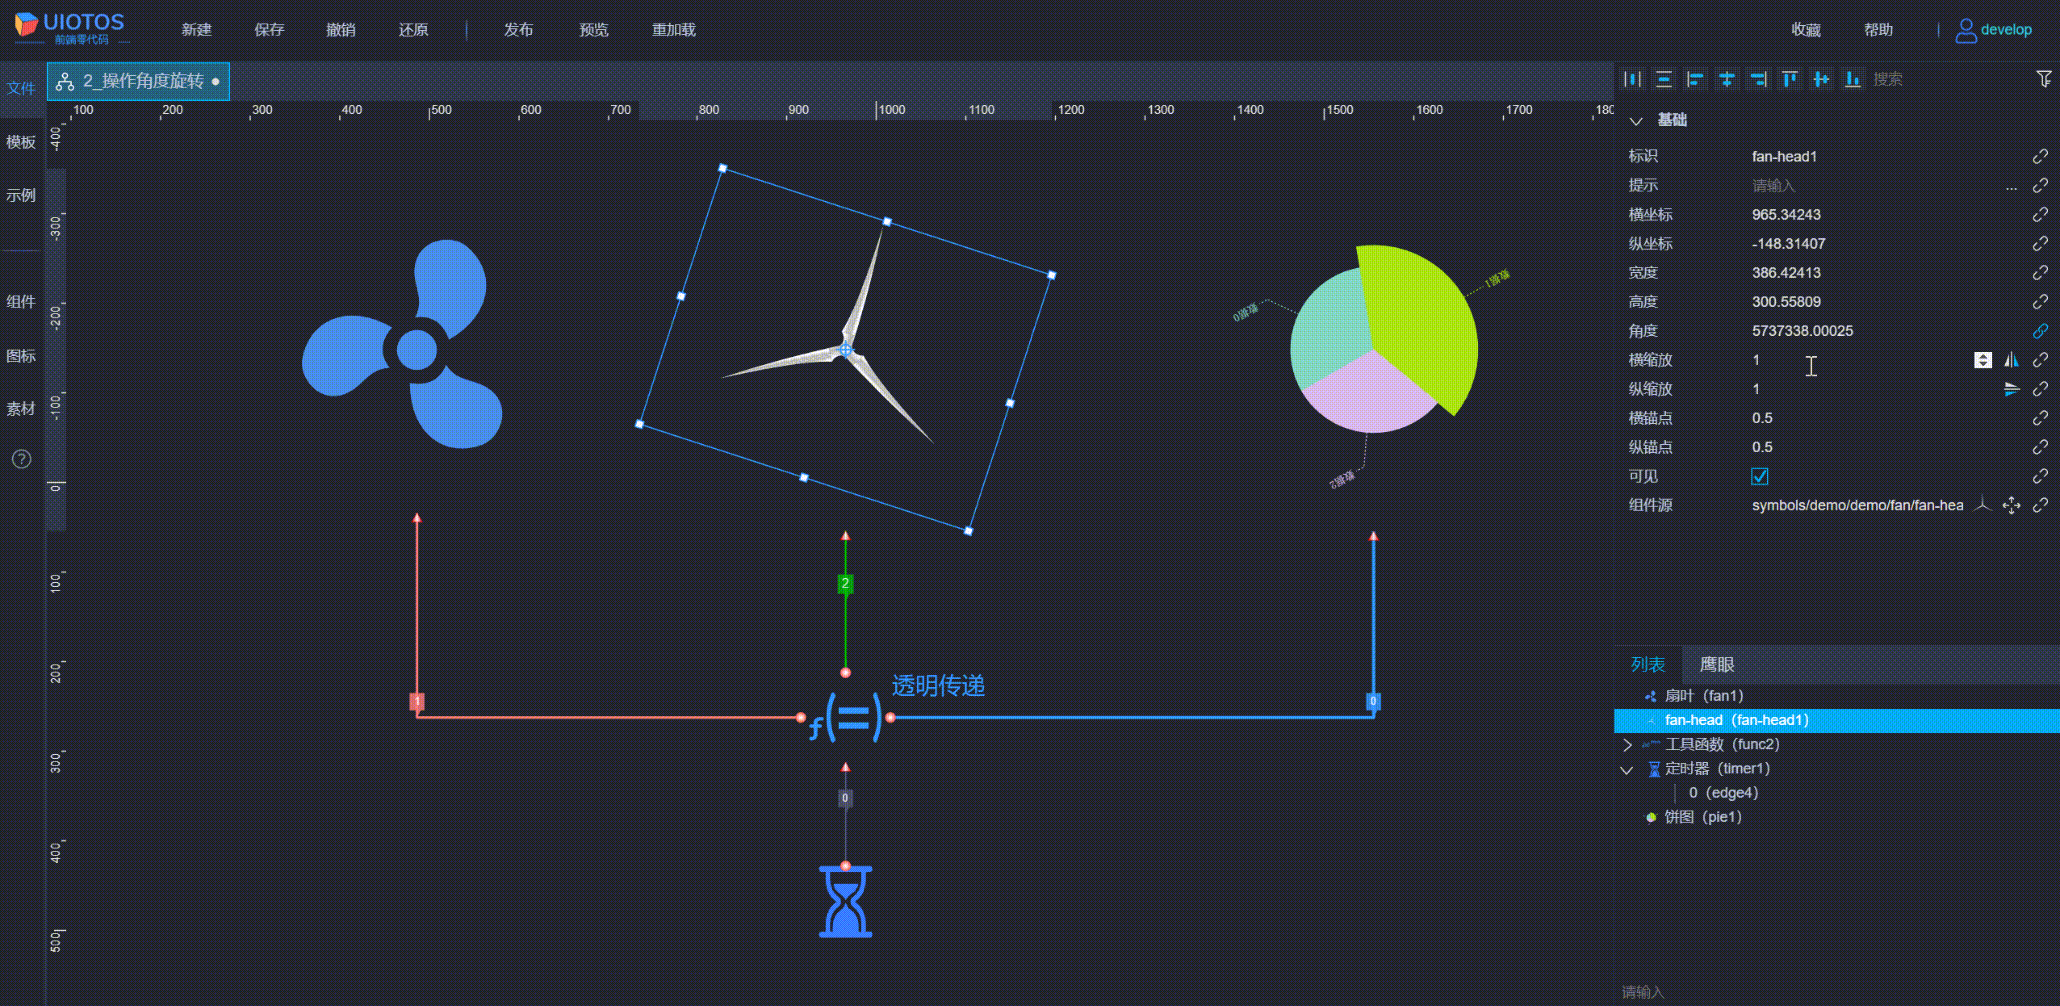
Task: Click the move-arrows icon in 组件源 row
Action: 2011,506
